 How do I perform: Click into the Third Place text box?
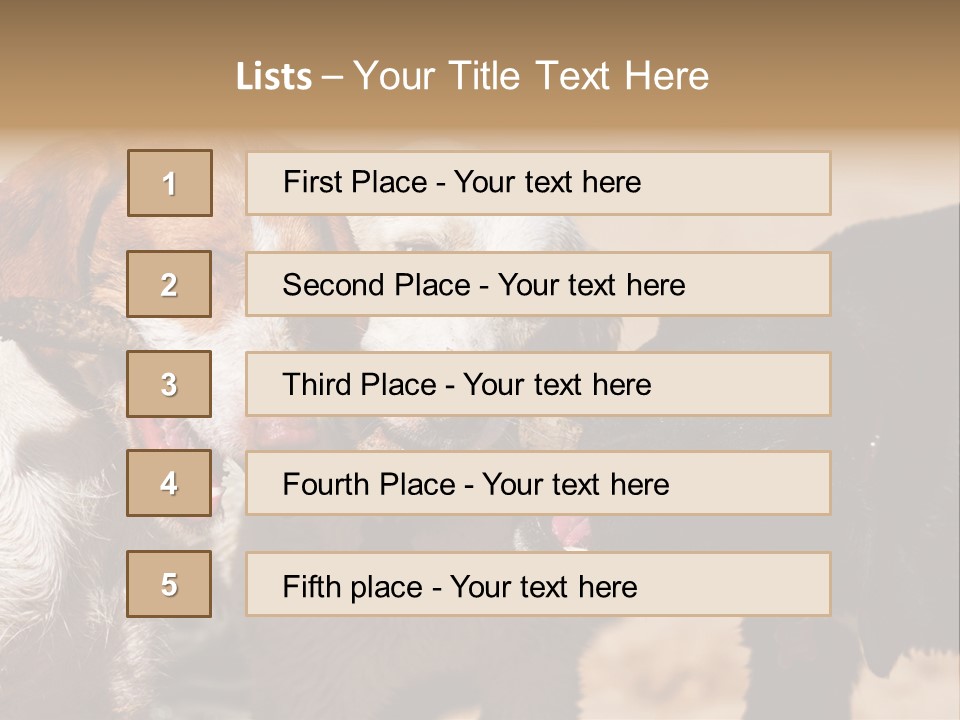(538, 384)
